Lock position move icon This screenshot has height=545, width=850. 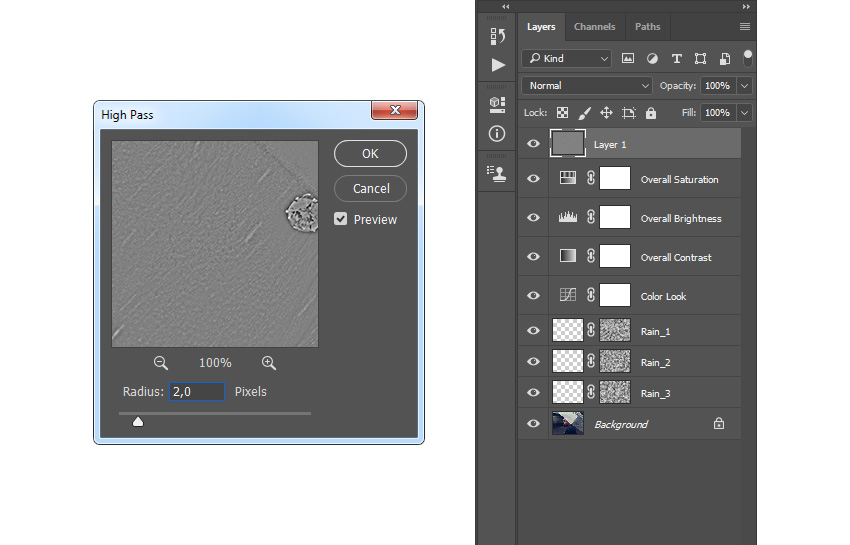click(x=606, y=113)
